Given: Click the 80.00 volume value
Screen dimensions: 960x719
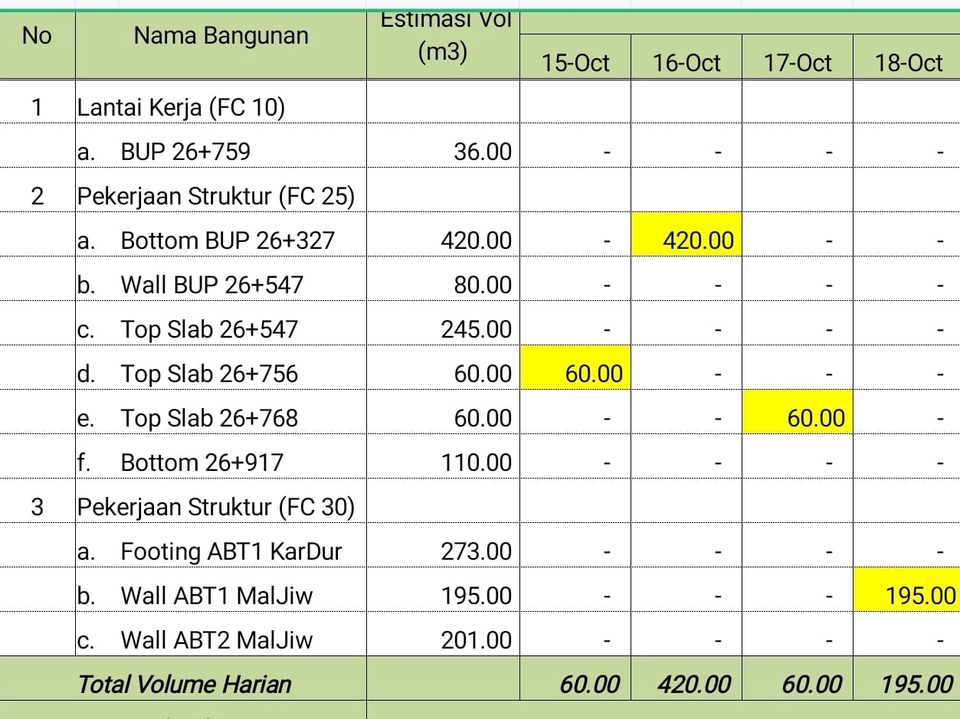Looking at the screenshot, I should coord(443,279).
